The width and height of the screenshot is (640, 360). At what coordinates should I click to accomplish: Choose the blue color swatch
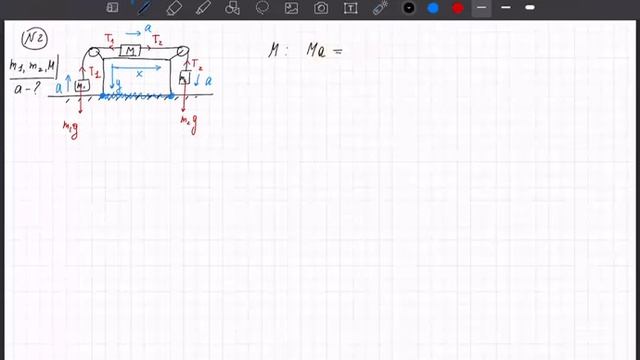point(433,8)
